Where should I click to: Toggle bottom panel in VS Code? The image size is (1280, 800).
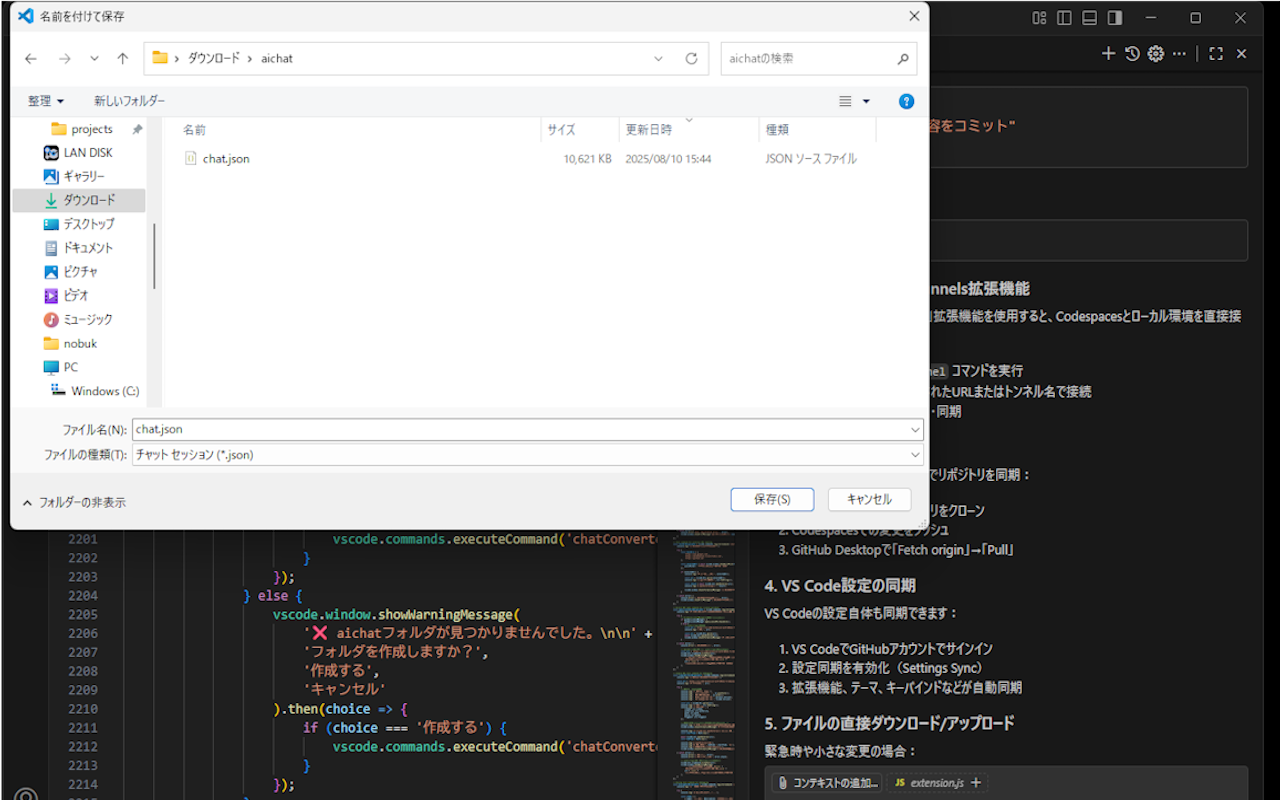click(x=1089, y=18)
